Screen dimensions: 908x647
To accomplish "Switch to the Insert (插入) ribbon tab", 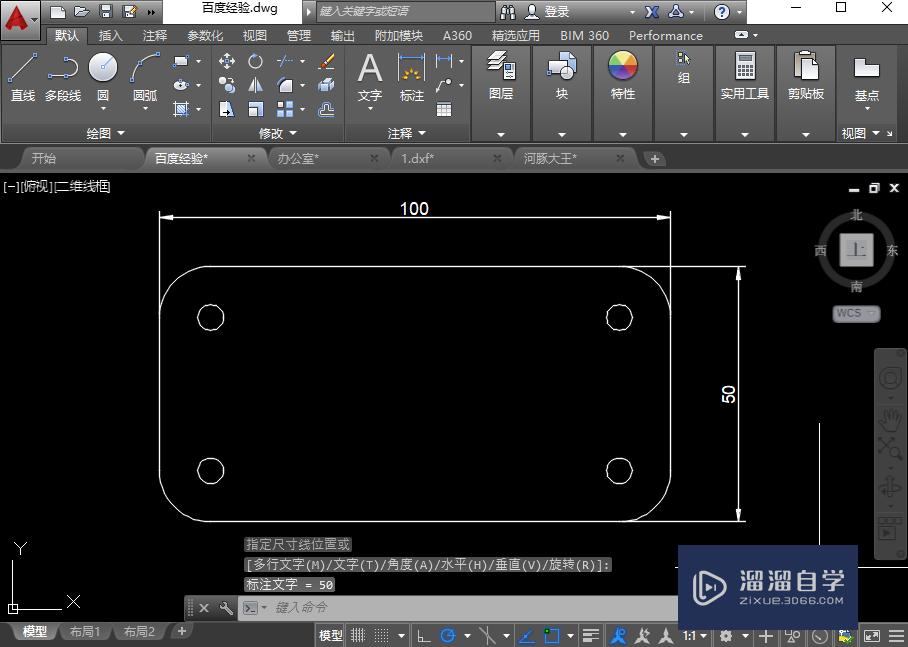I will (x=111, y=35).
